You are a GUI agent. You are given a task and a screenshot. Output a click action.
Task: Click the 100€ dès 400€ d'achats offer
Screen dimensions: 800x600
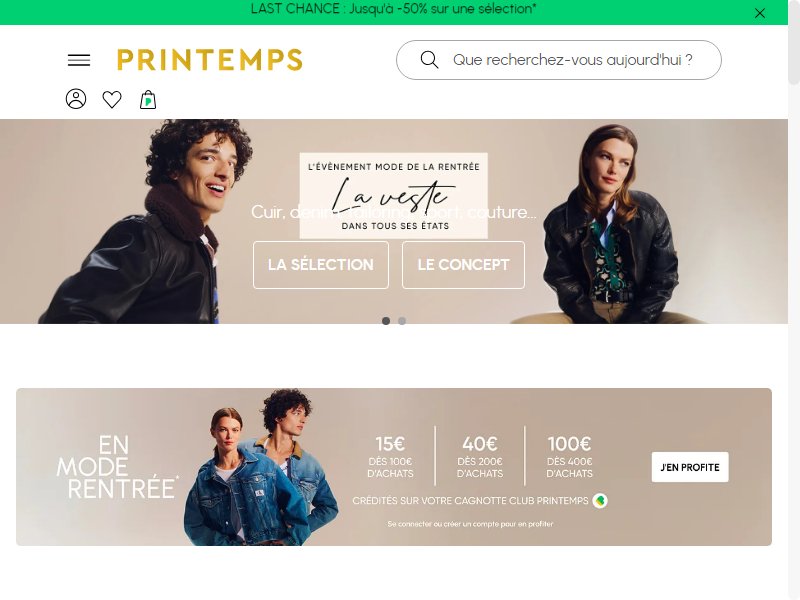(x=569, y=456)
